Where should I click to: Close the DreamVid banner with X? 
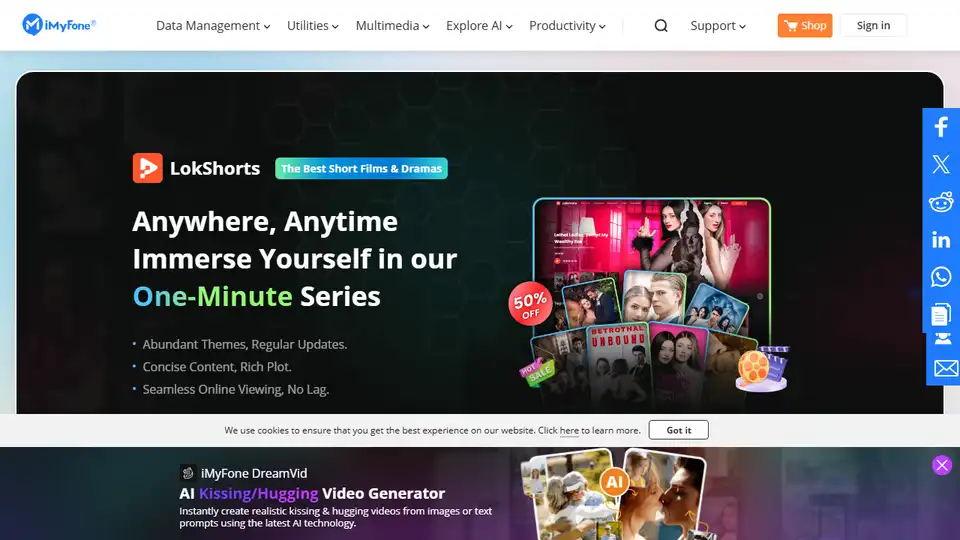942,465
